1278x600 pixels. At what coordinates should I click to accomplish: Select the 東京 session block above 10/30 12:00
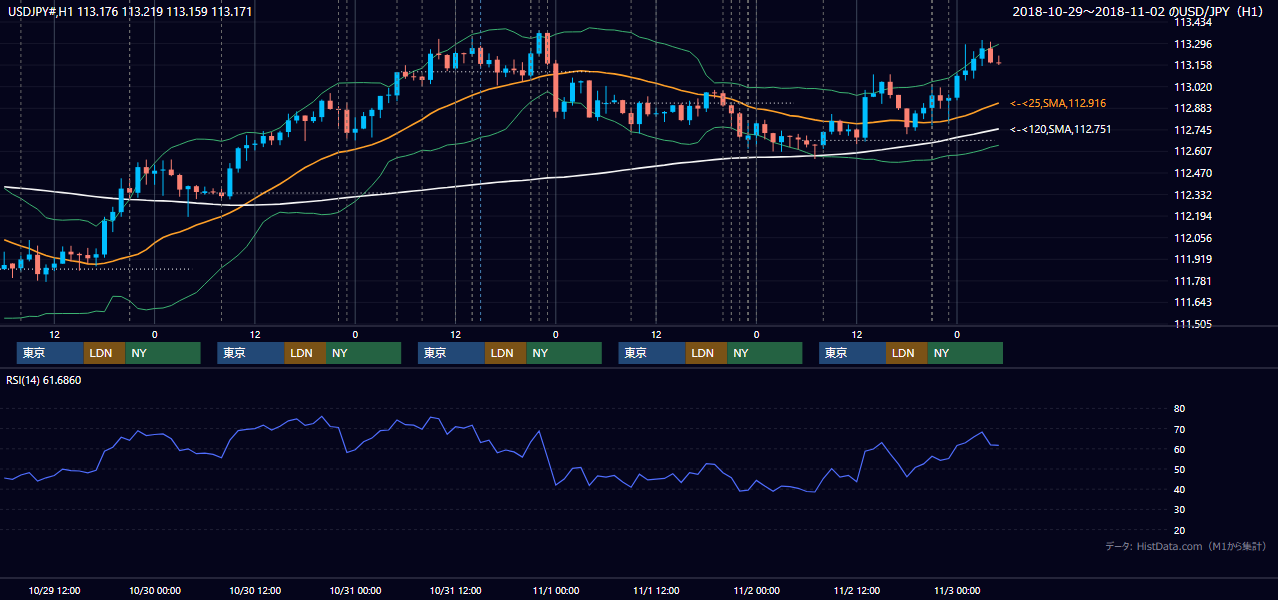click(x=251, y=353)
